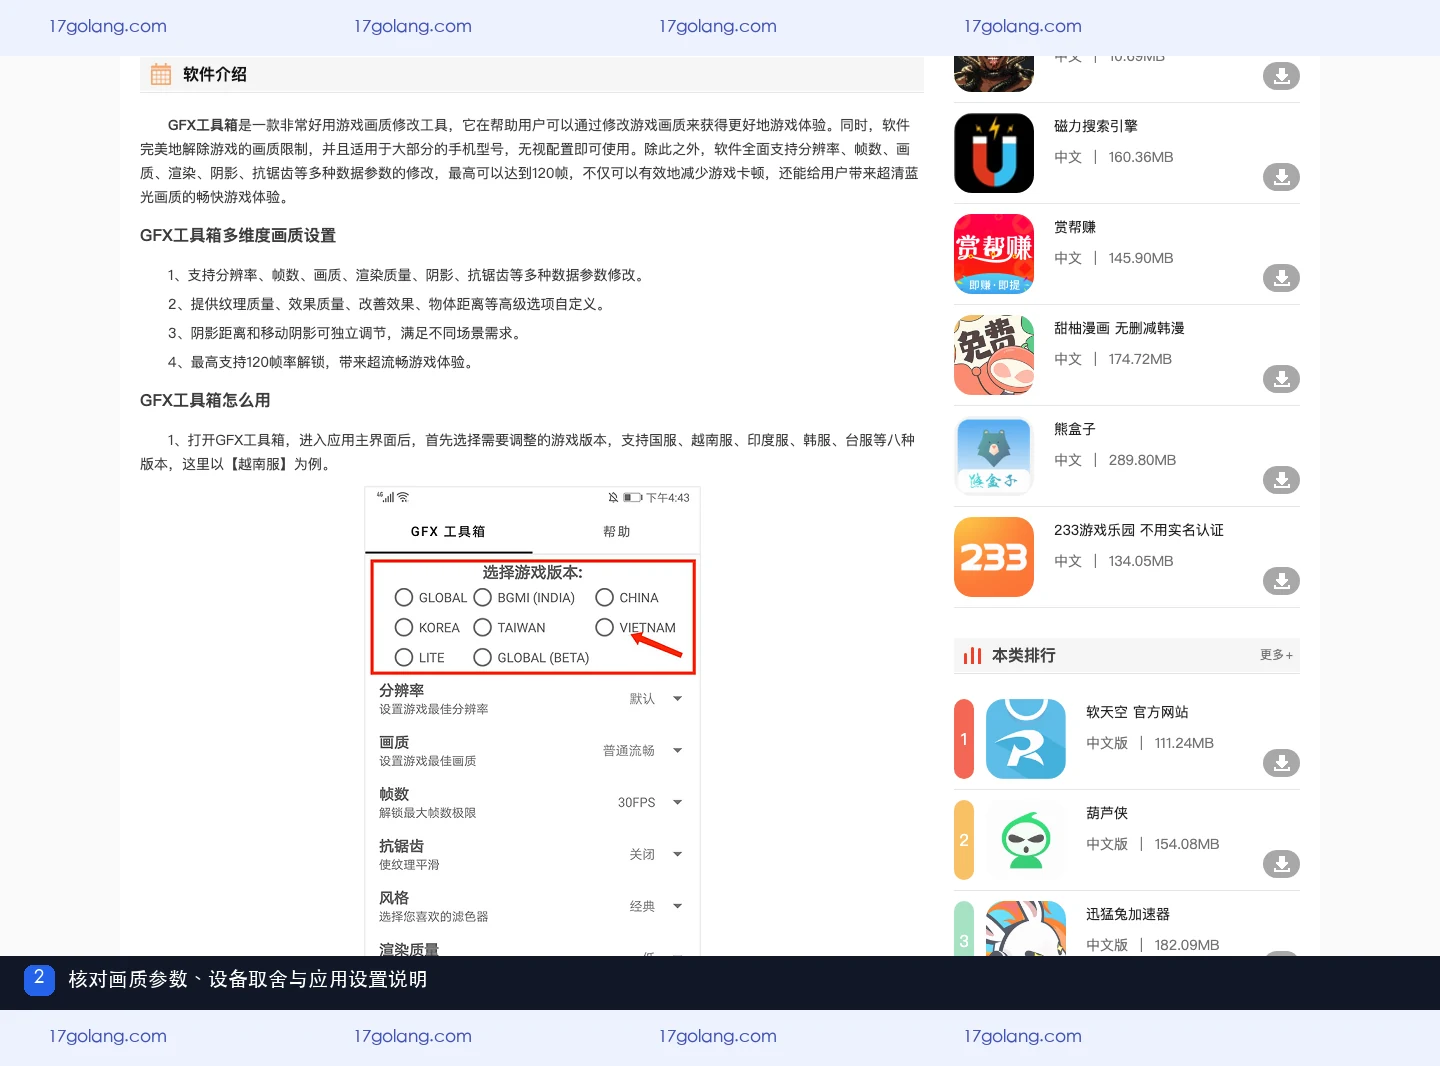
Task: Select the KOREA game version radio
Action: [x=404, y=628]
